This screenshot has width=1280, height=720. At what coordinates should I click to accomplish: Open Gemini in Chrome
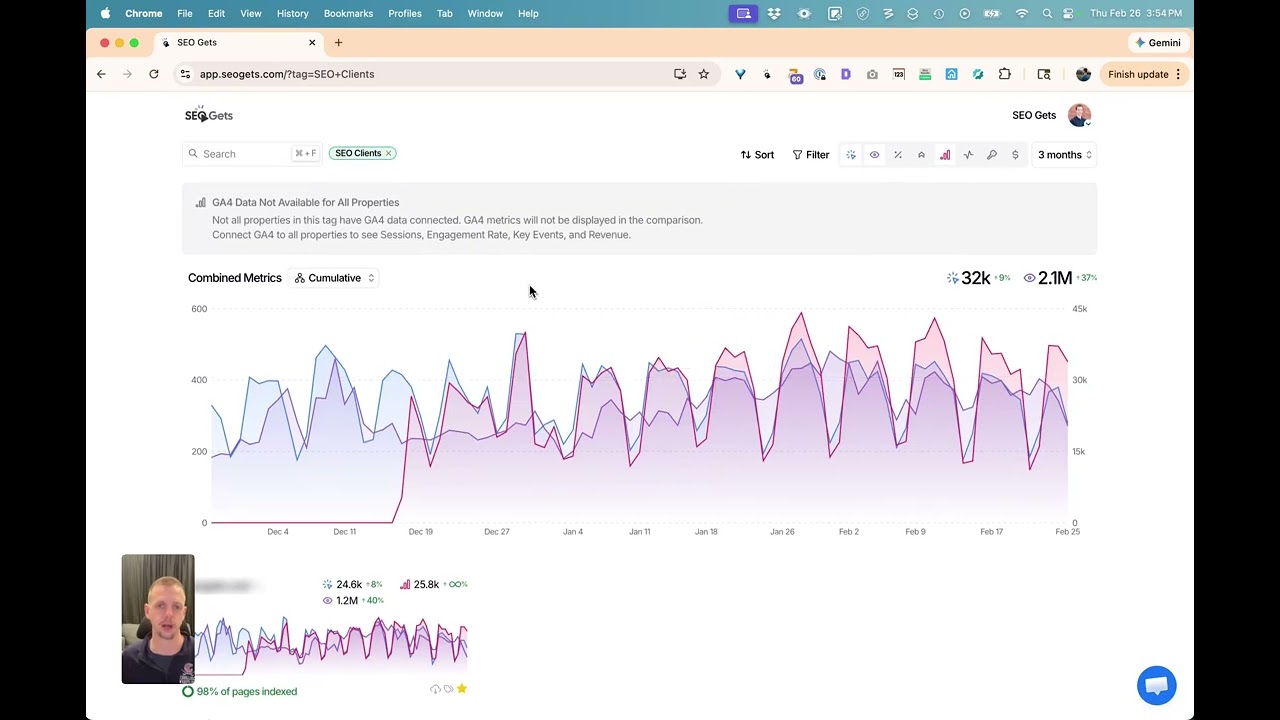(1158, 43)
